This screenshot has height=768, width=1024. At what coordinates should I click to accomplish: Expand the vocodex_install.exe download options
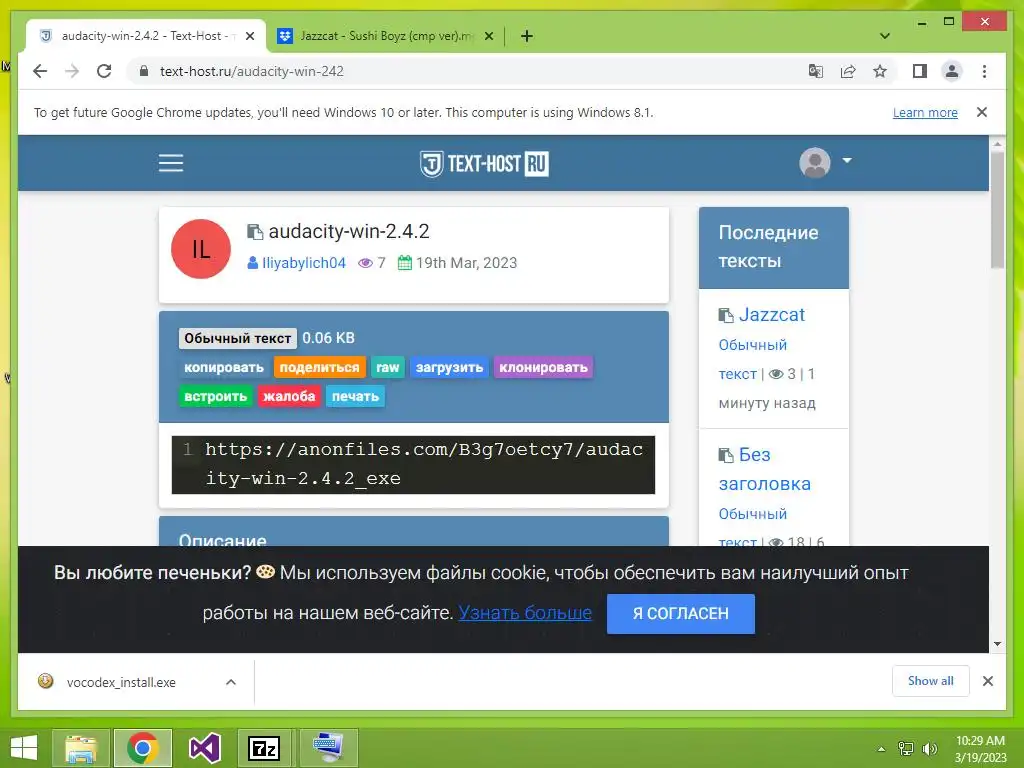click(x=231, y=682)
